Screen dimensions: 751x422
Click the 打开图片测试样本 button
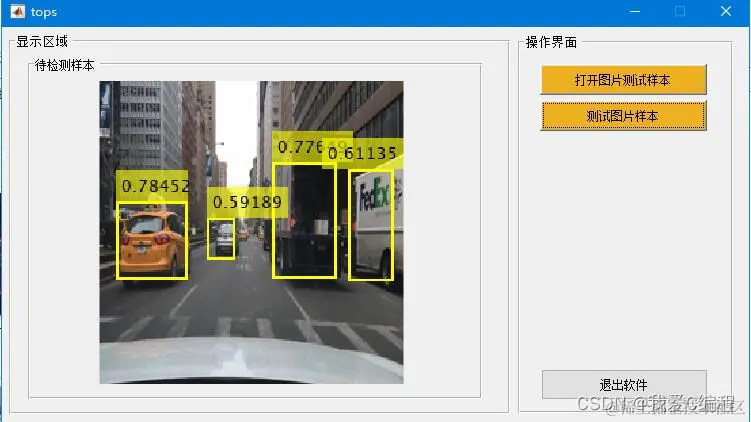point(624,80)
